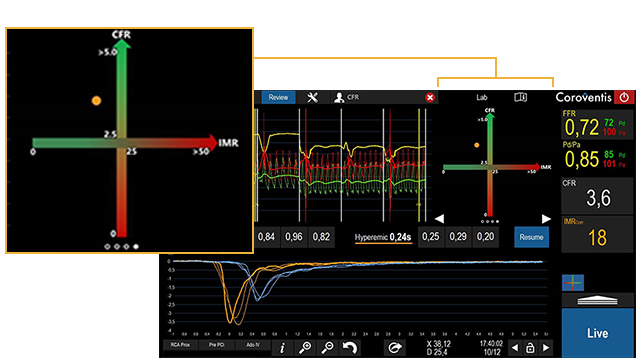640x360 pixels.
Task: Click the red power button icon
Action: (x=624, y=97)
